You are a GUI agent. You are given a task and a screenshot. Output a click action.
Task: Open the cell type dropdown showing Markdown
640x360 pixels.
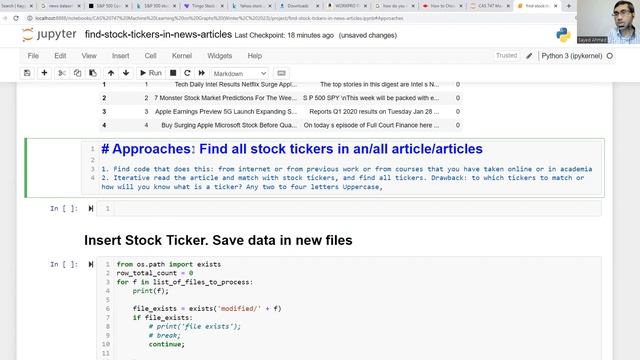click(240, 73)
